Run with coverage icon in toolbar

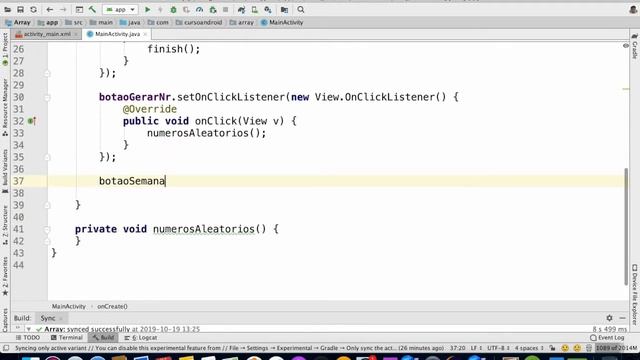186,9
